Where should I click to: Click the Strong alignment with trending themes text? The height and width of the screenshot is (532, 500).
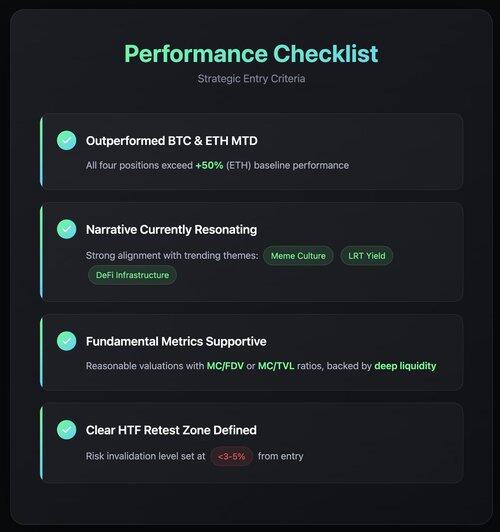coord(172,255)
